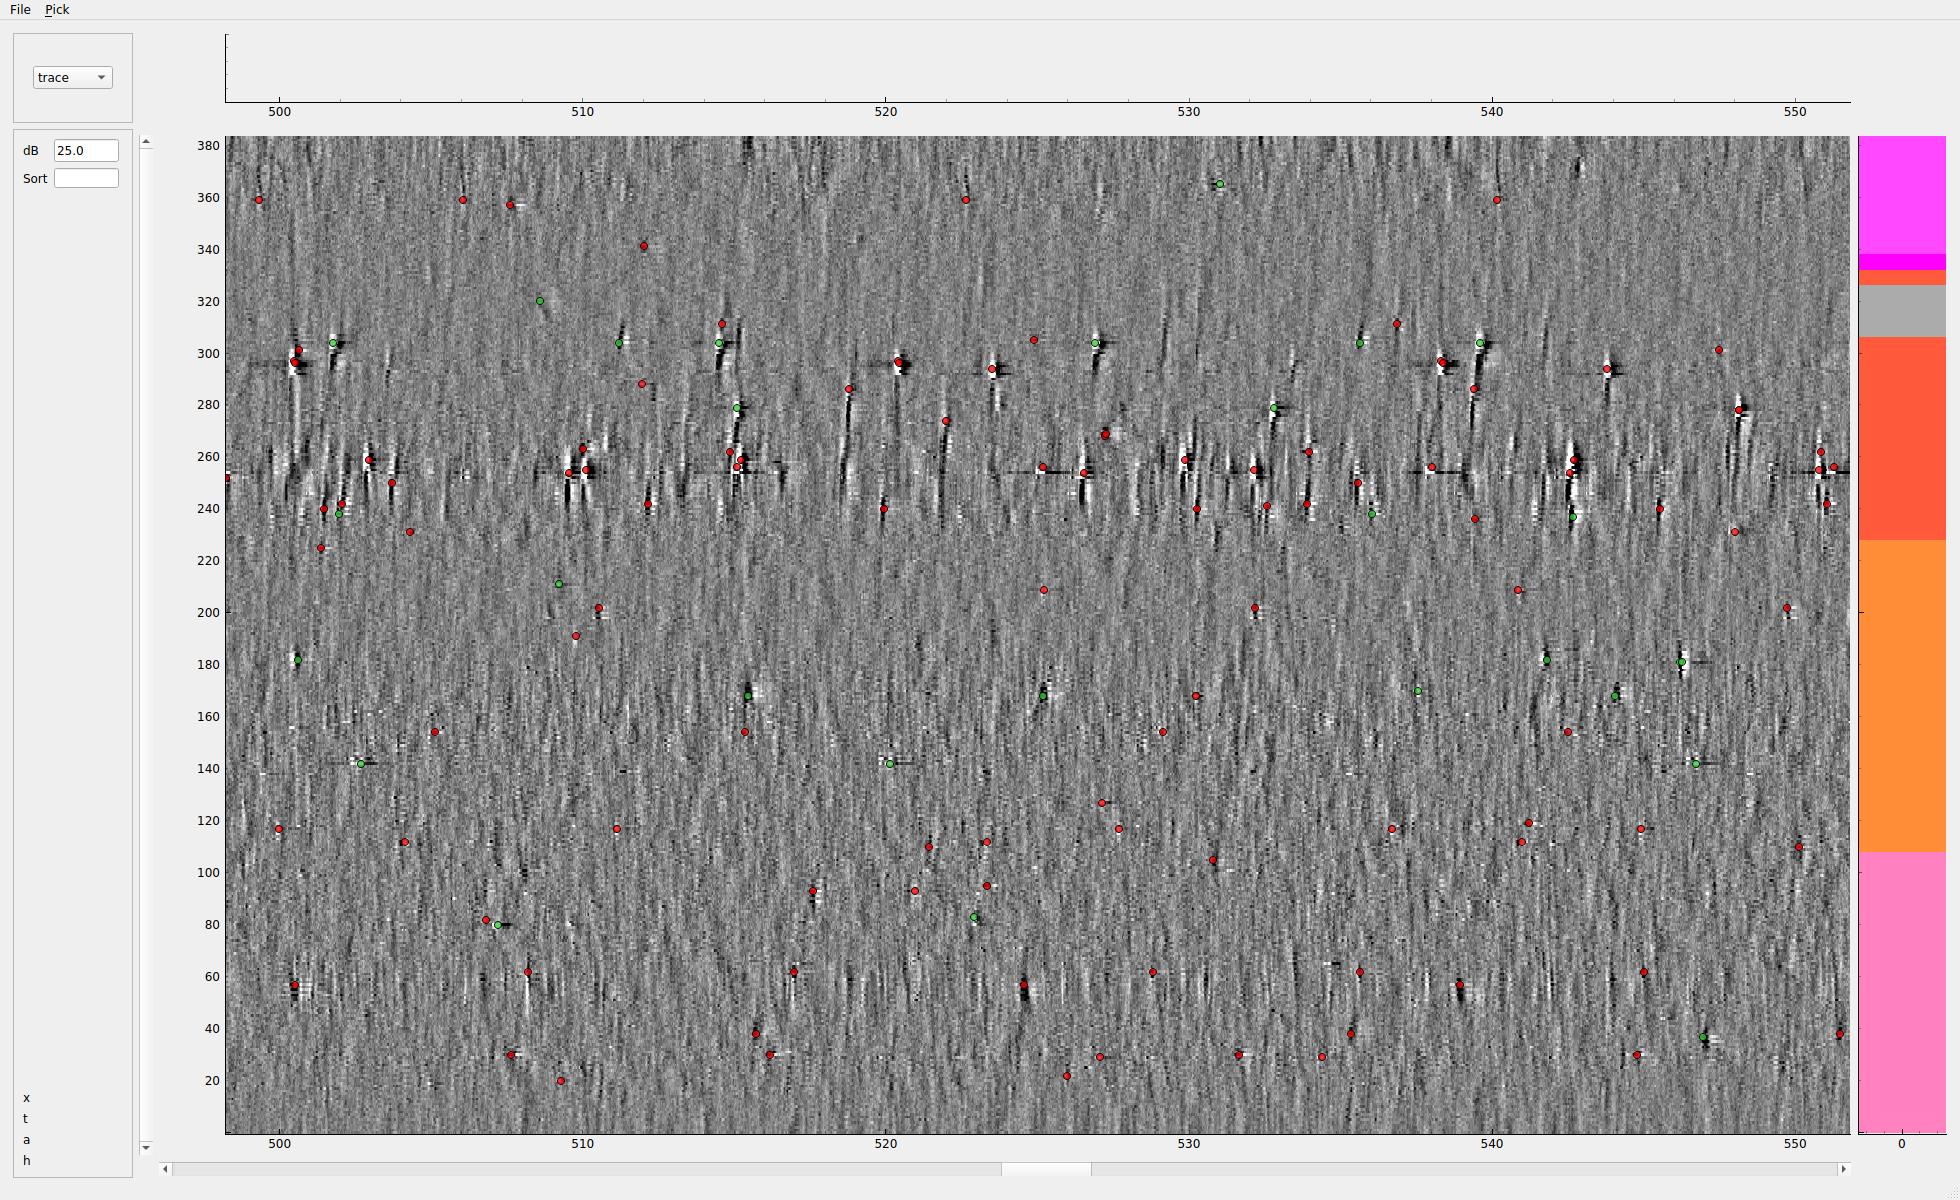
Task: Click the horizontal scrollbar right arrow
Action: click(x=1843, y=1168)
